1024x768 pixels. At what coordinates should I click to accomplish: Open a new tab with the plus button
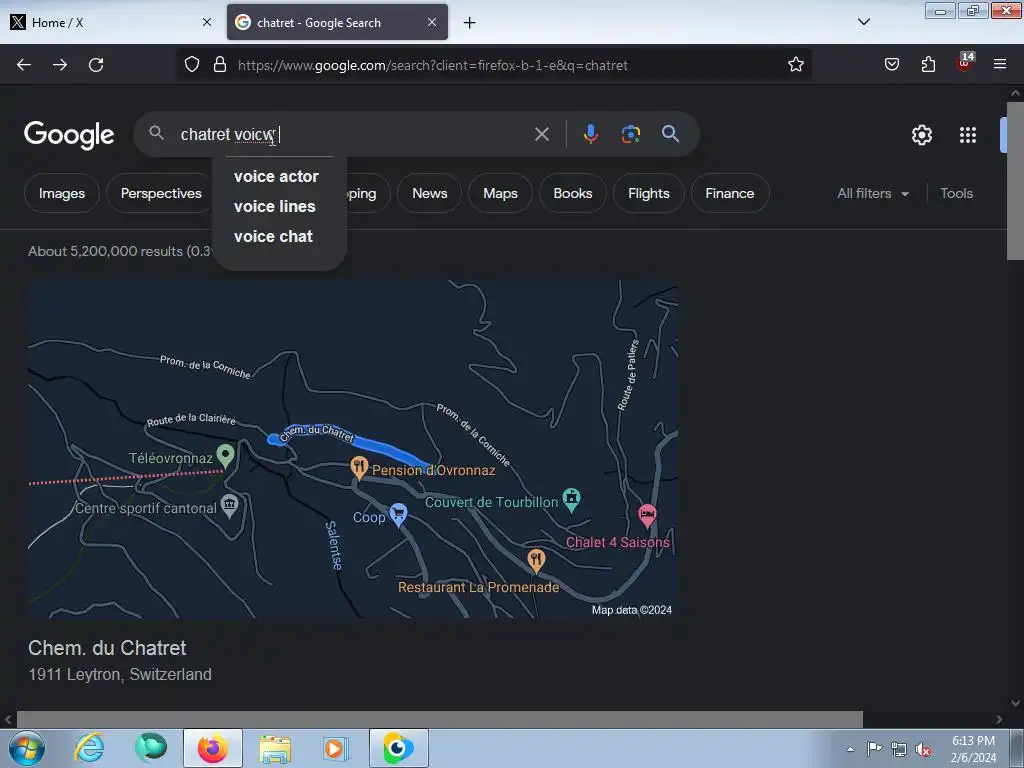(470, 23)
